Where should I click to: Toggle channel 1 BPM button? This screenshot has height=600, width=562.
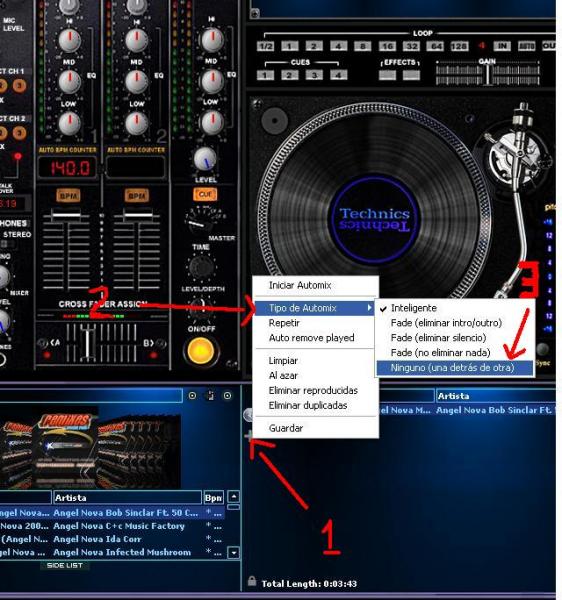pyautogui.click(x=69, y=196)
